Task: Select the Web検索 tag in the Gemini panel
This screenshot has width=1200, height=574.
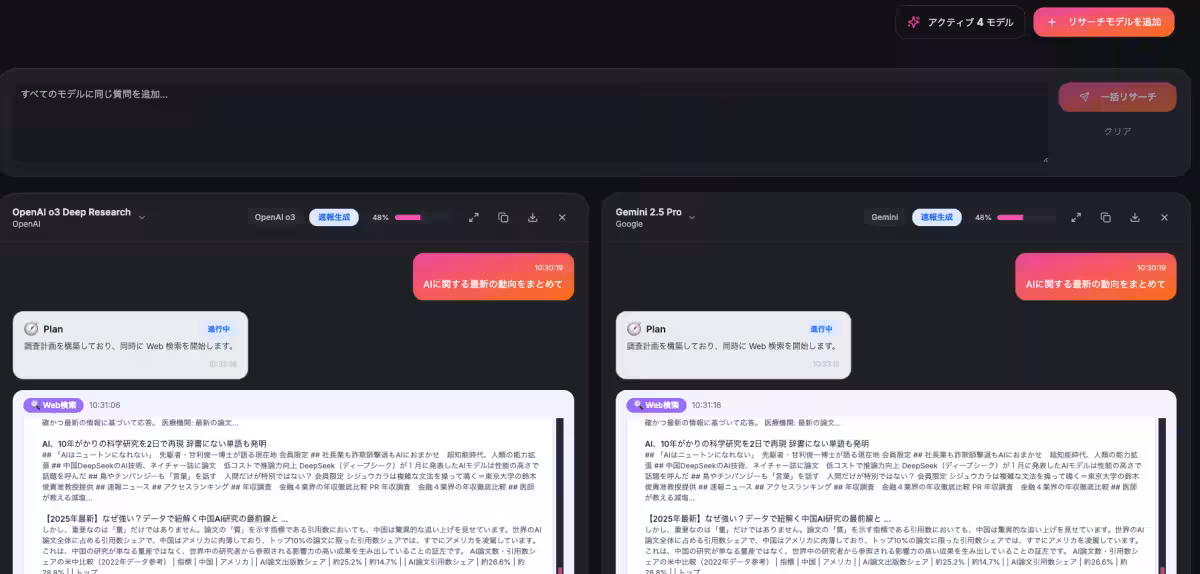Action: 656,405
